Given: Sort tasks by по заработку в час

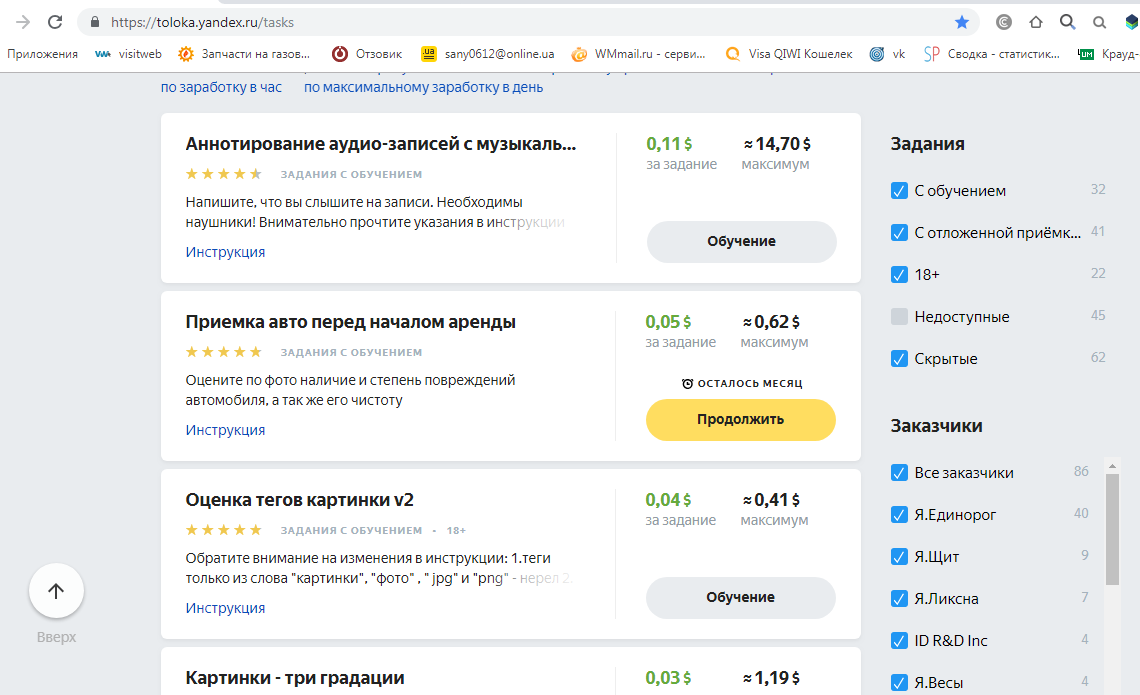Looking at the screenshot, I should 221,88.
